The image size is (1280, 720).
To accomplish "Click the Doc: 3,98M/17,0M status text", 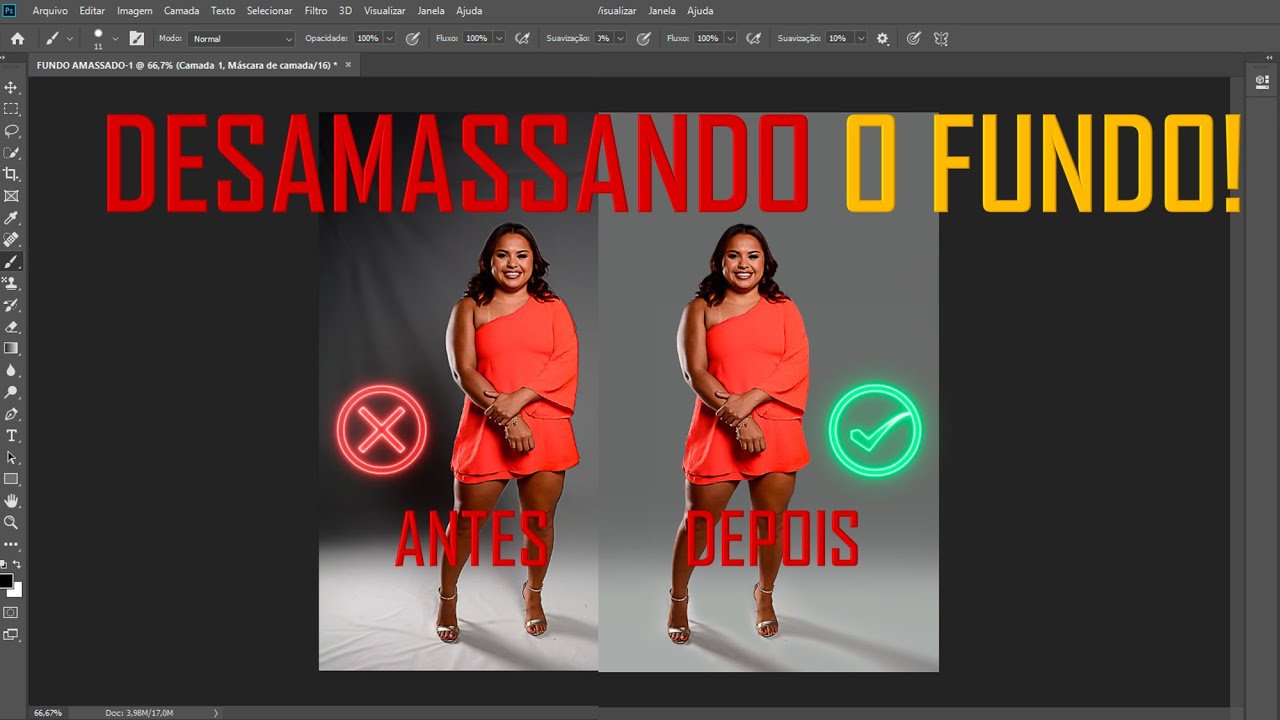I will (x=139, y=713).
